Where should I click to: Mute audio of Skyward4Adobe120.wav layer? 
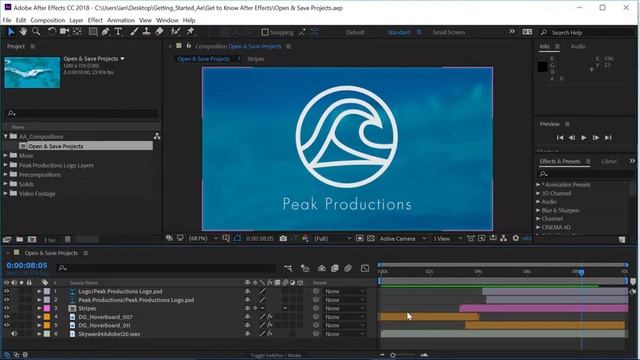pos(14,334)
